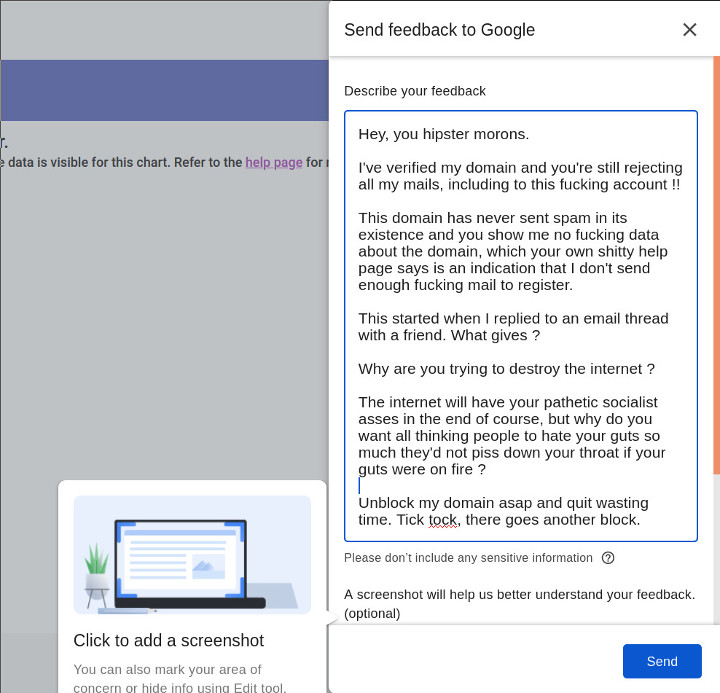Click 'Click to add a screenshot' heading
The height and width of the screenshot is (693, 720).
tap(169, 640)
